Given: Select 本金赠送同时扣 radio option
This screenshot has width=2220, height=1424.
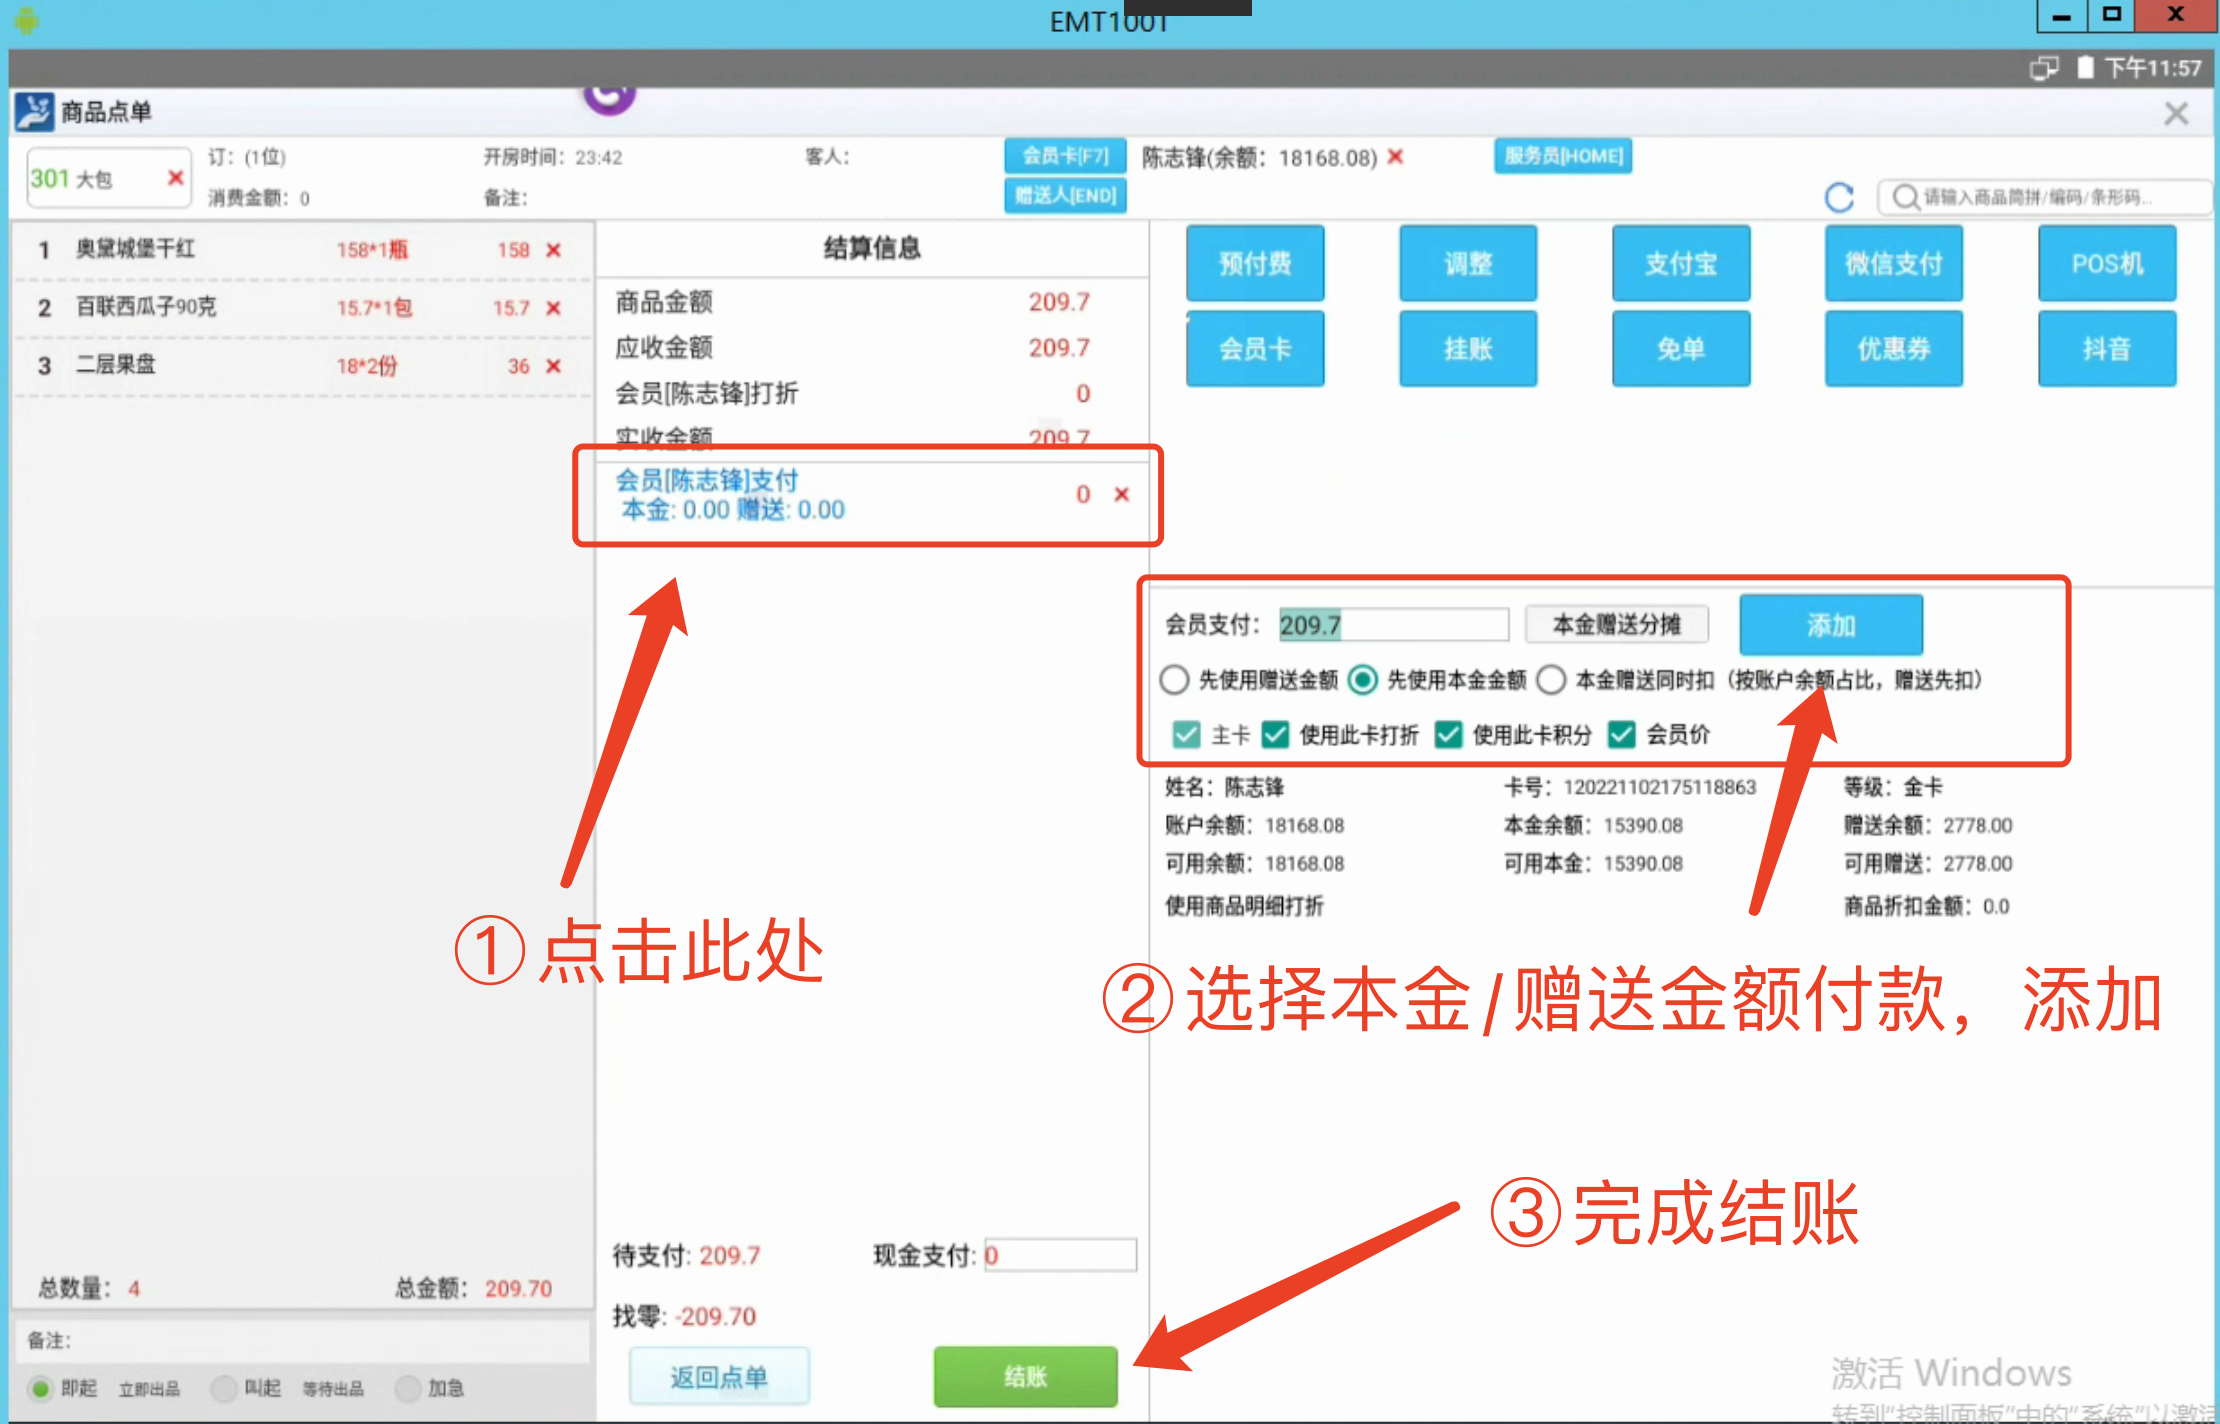Looking at the screenshot, I should pyautogui.click(x=1550, y=680).
